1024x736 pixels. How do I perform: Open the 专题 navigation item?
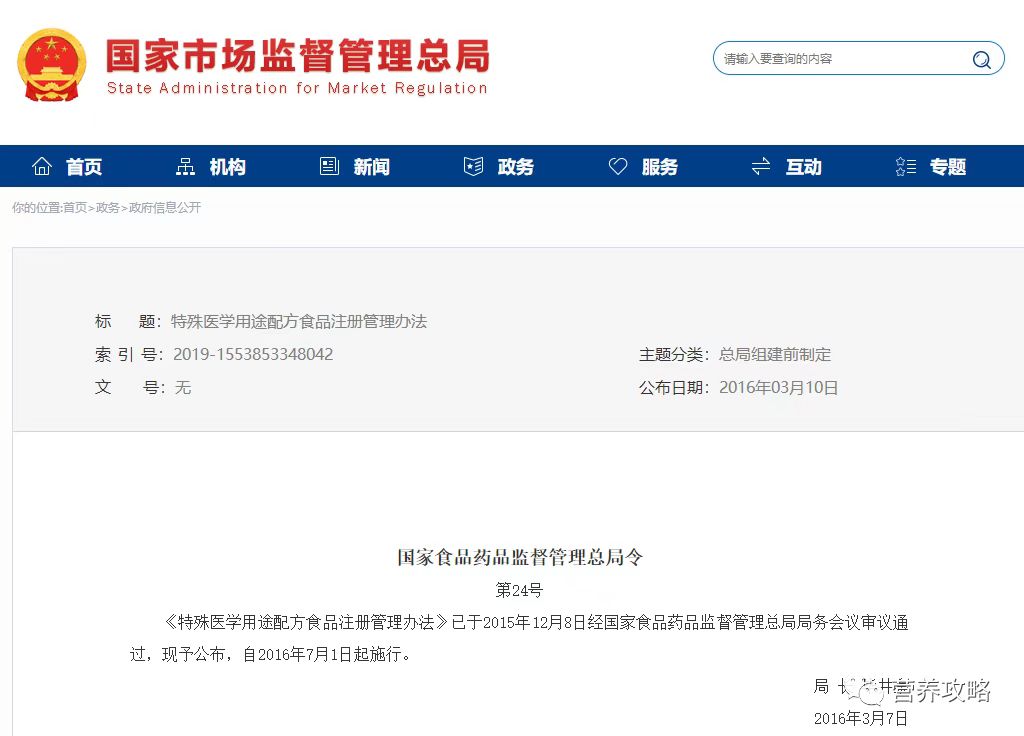pos(947,167)
